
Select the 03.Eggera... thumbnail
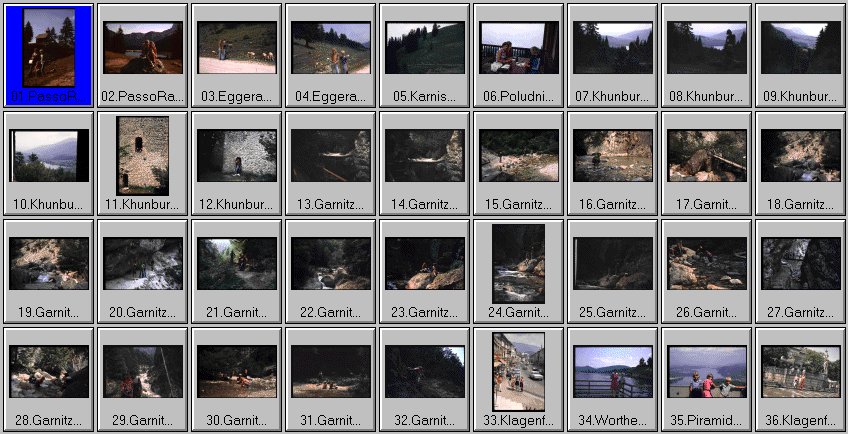pyautogui.click(x=237, y=49)
